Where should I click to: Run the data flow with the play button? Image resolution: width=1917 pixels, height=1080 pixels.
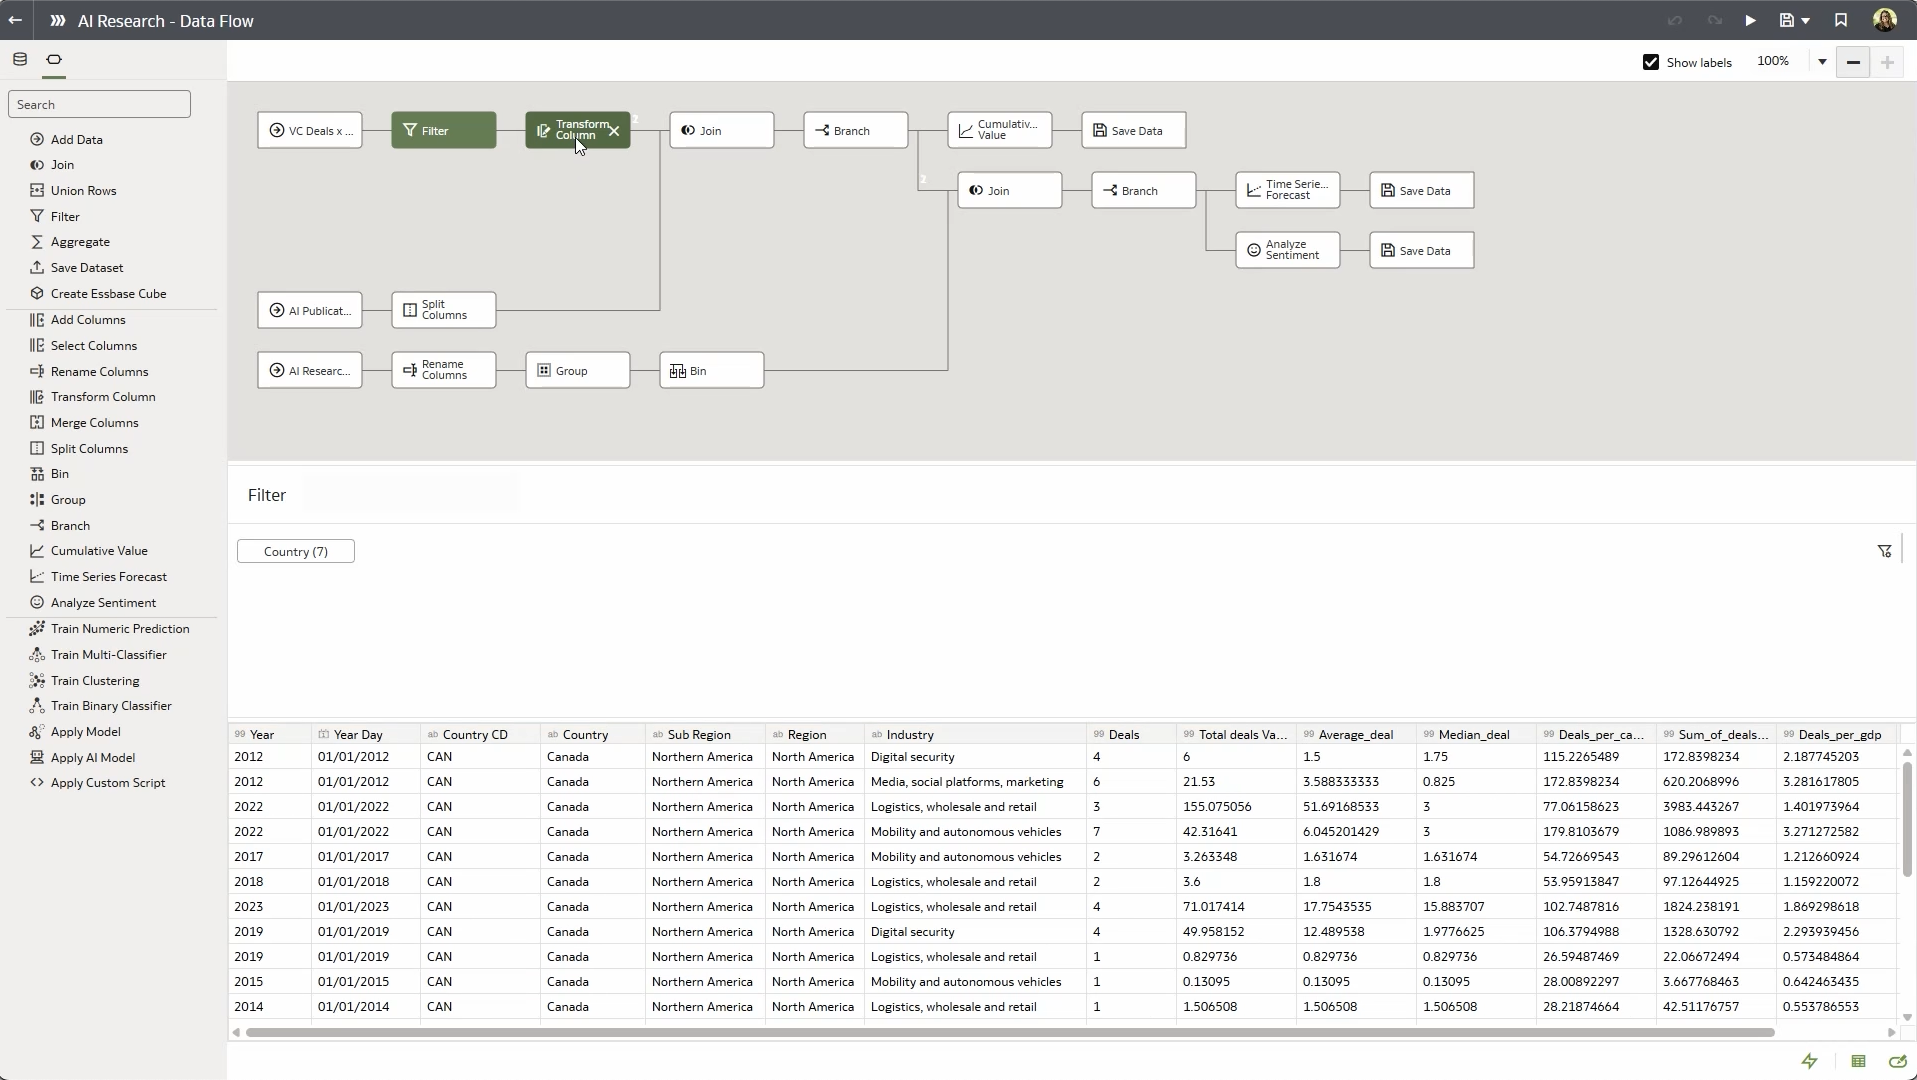click(x=1750, y=20)
